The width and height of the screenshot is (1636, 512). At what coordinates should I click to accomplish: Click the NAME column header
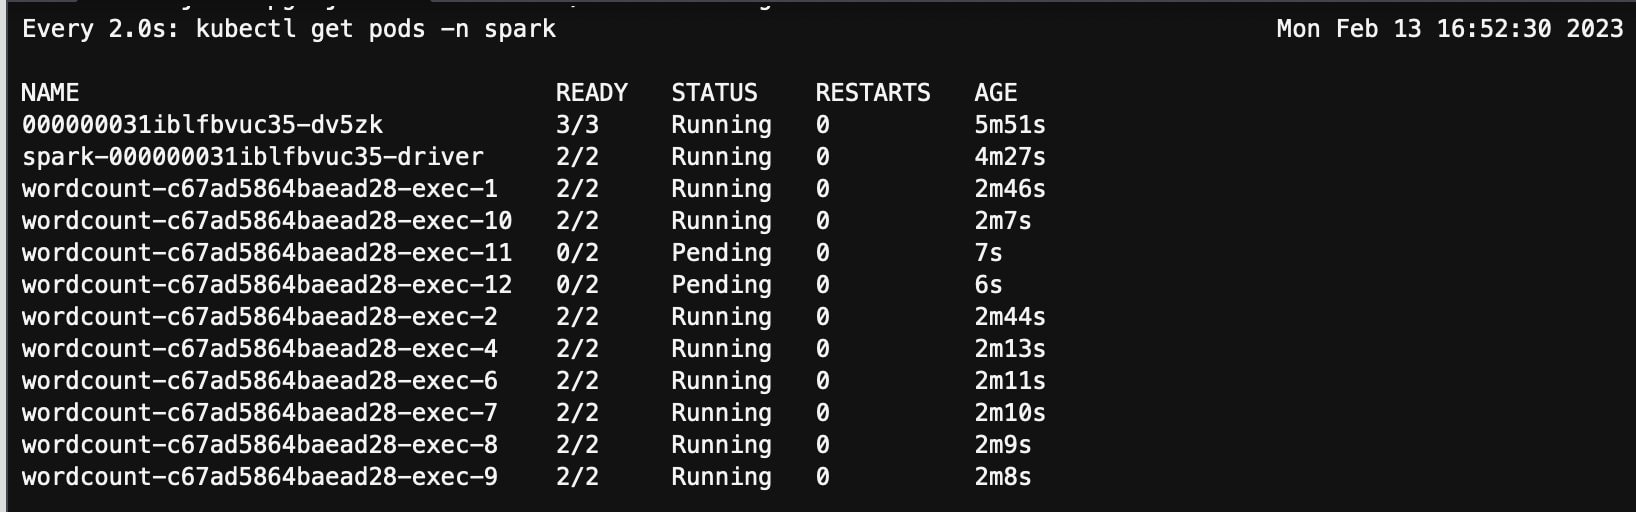click(50, 93)
